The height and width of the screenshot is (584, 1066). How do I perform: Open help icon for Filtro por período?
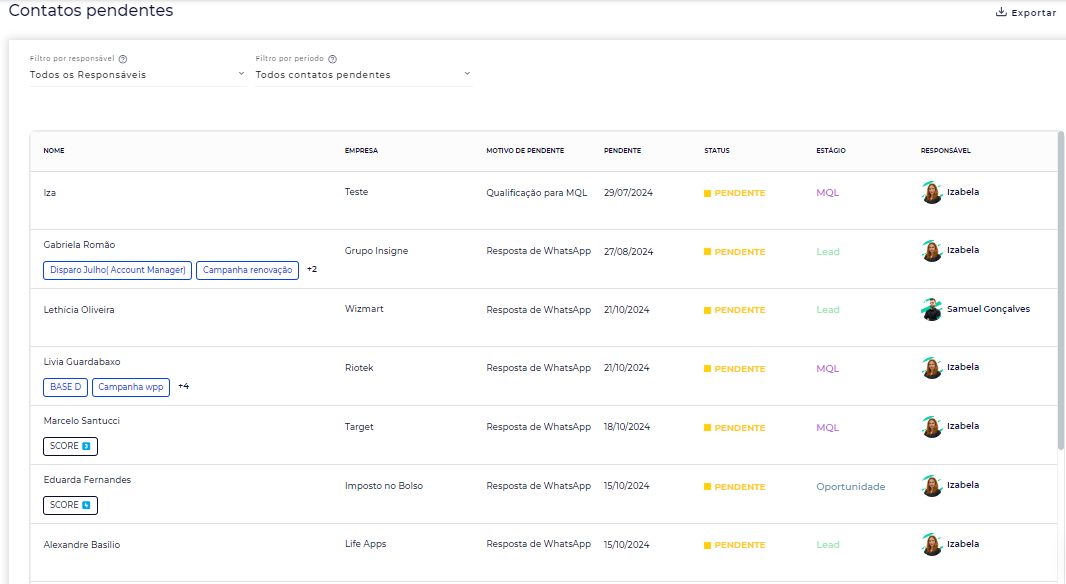point(332,59)
